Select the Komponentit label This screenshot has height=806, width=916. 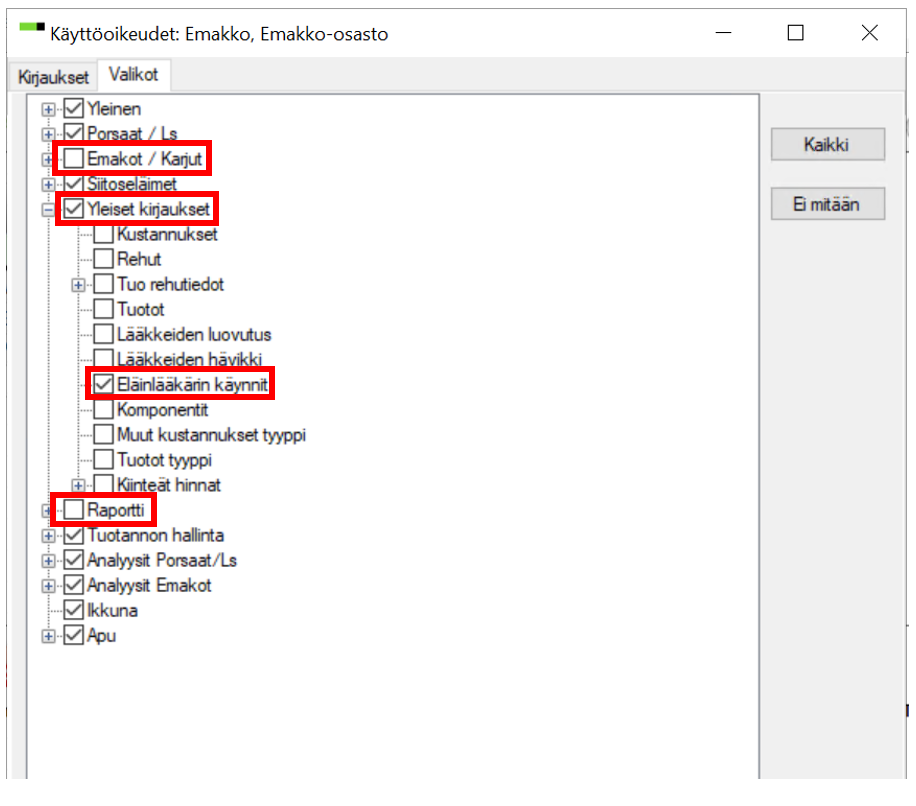(162, 409)
